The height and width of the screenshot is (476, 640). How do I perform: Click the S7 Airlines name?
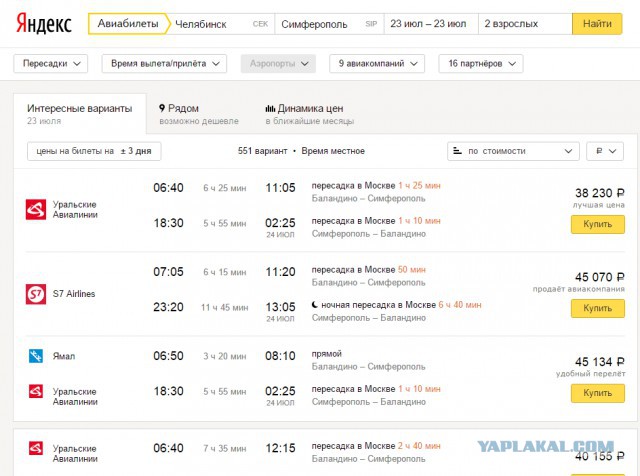[x=74, y=294]
